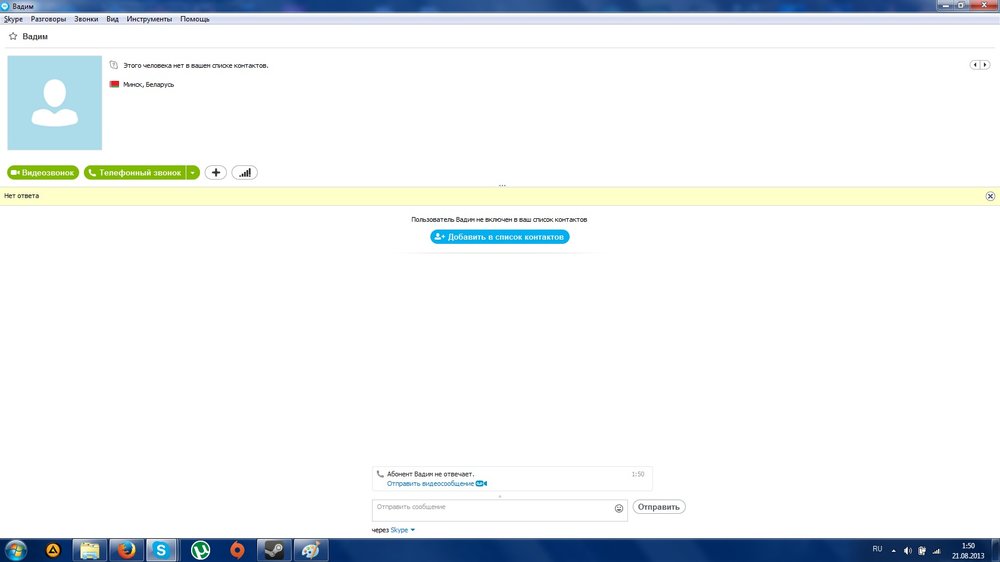1000x562 pixels.
Task: Open uTorrent from the taskbar
Action: (200, 549)
